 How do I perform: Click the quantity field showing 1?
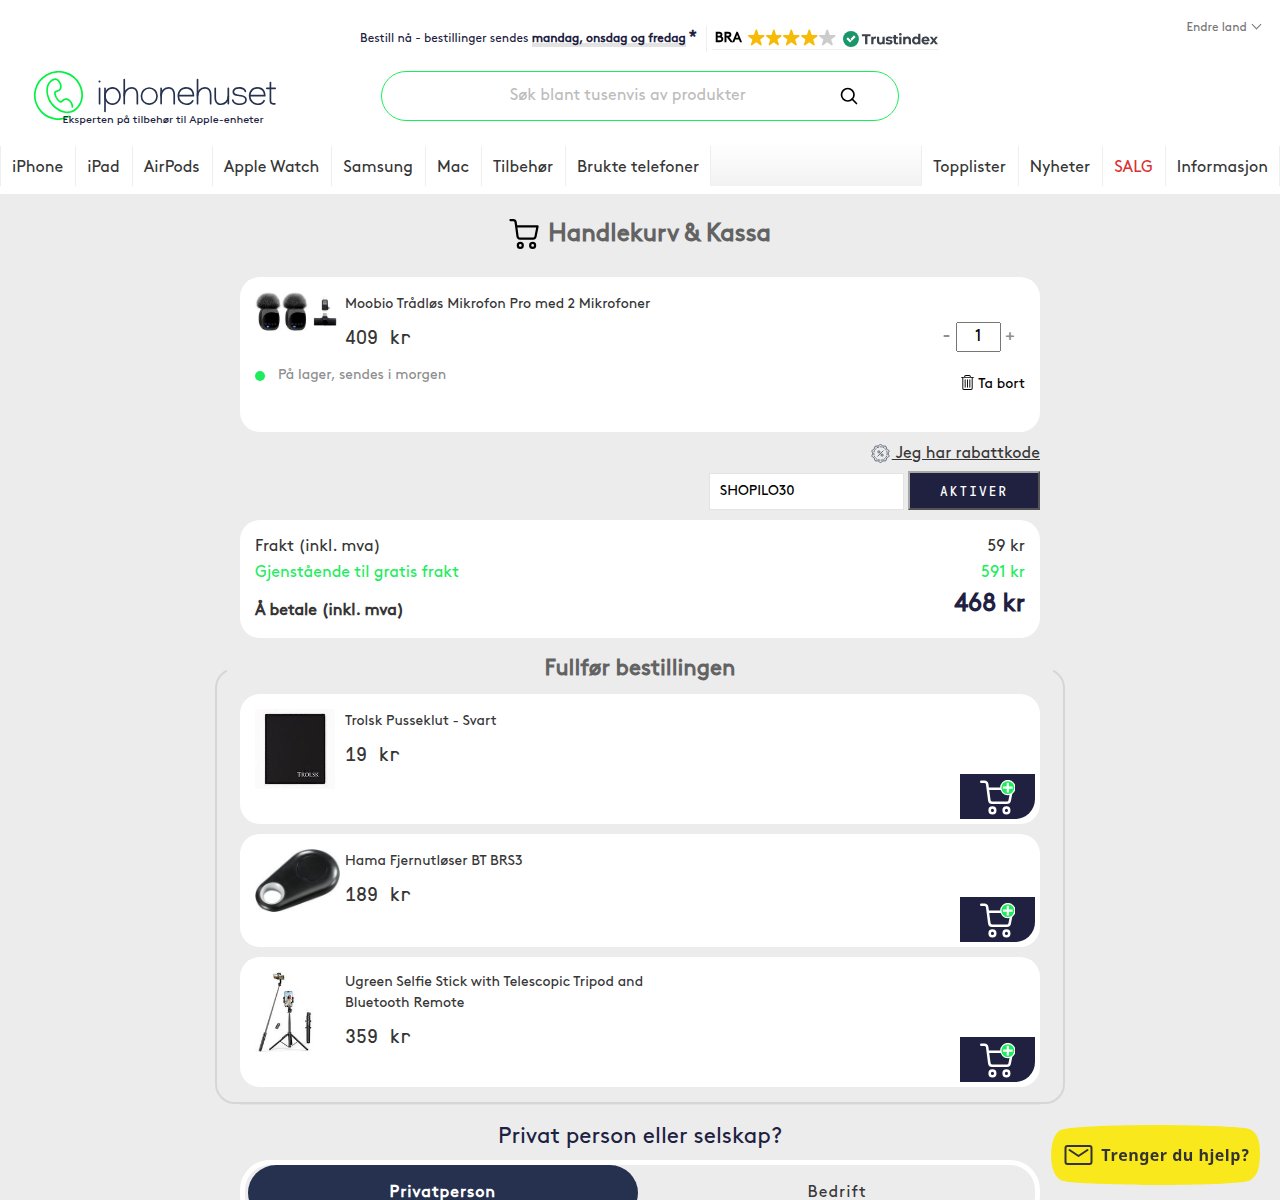(x=978, y=336)
